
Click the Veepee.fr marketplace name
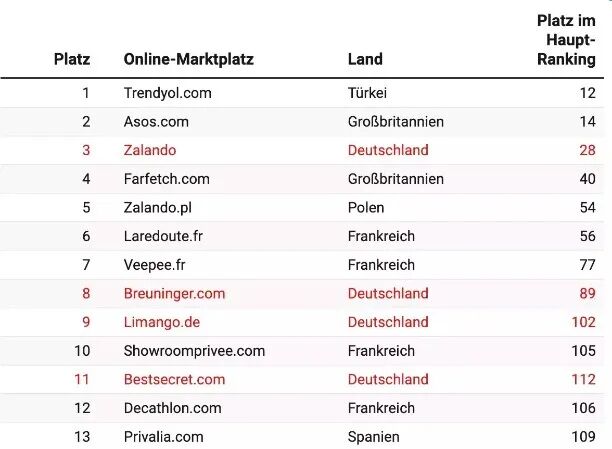point(155,265)
